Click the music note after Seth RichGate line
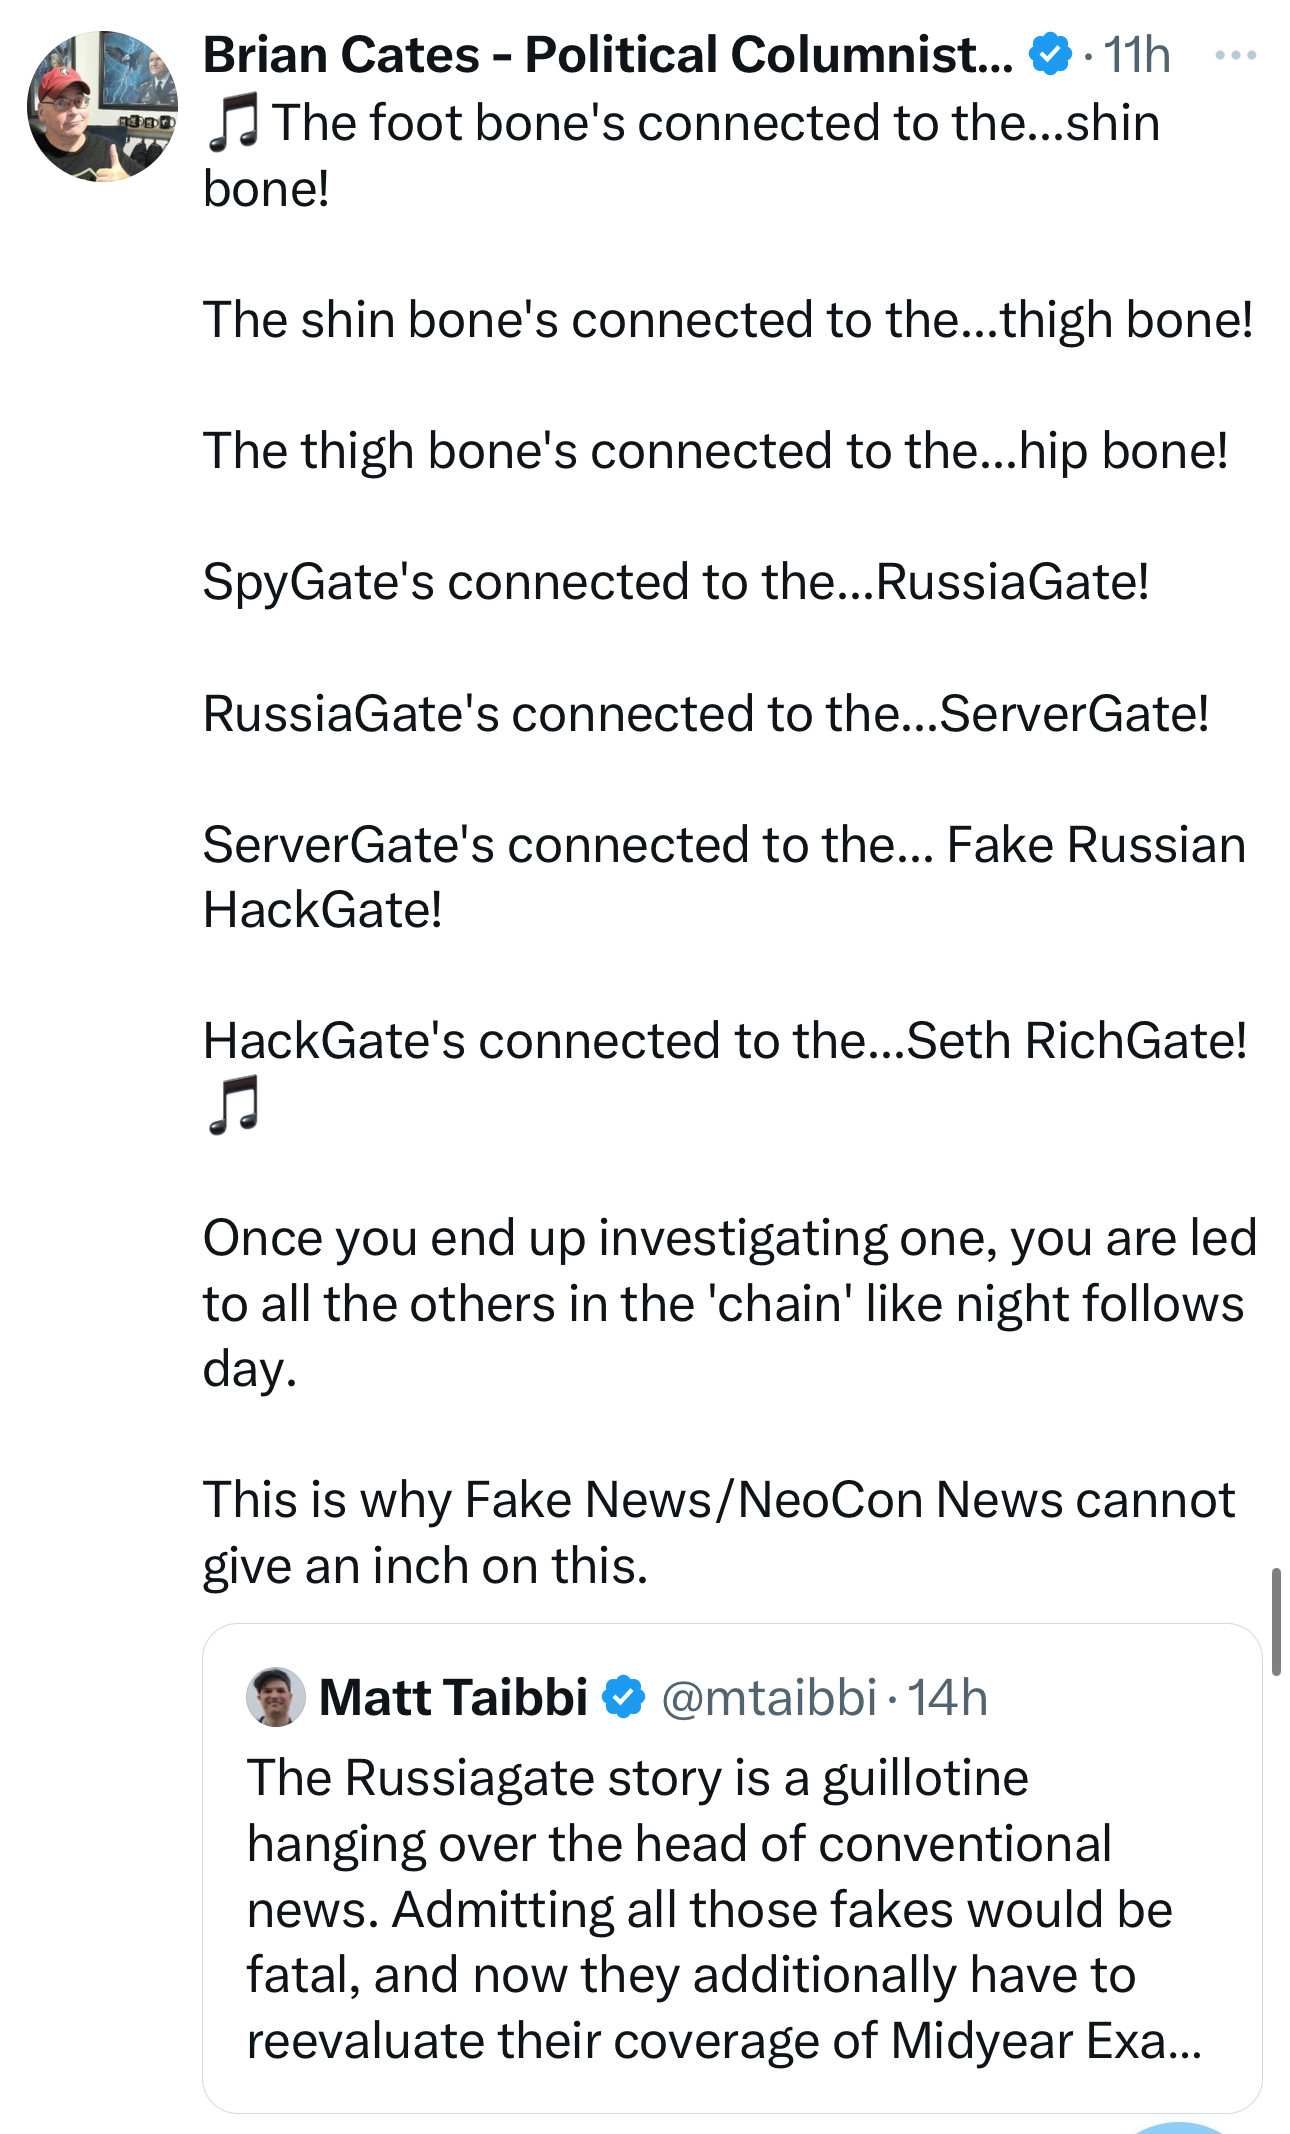 coord(233,1105)
